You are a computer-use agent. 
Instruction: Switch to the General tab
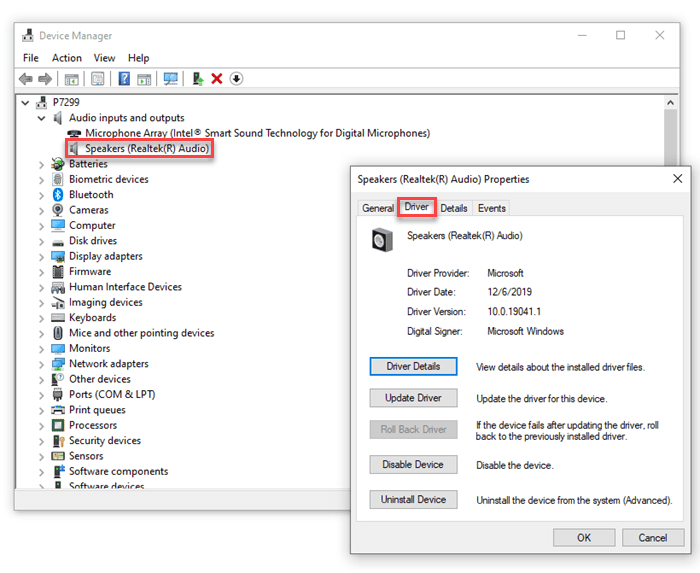[x=378, y=208]
